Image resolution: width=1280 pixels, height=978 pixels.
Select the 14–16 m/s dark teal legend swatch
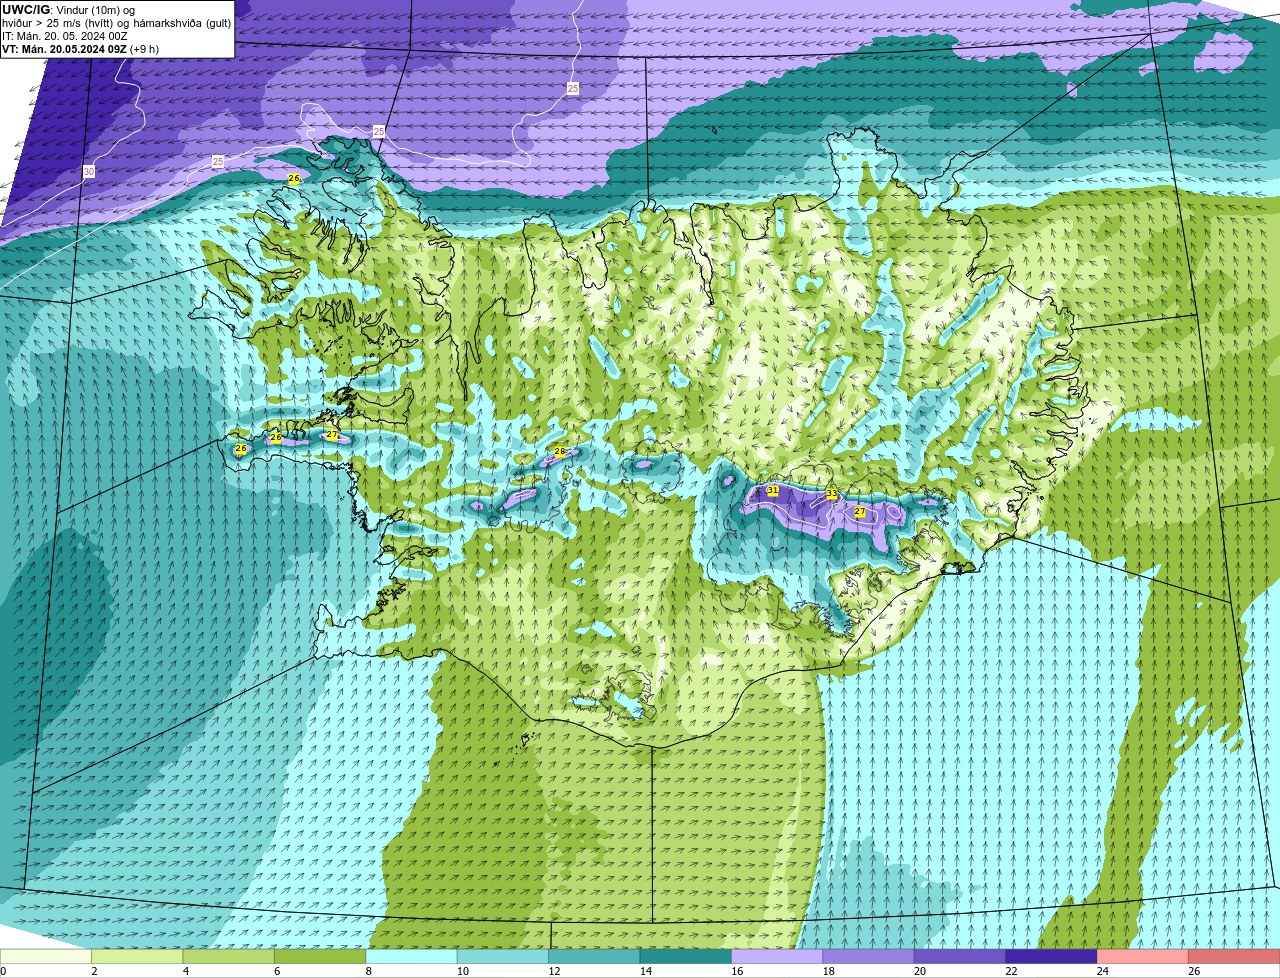tap(686, 956)
